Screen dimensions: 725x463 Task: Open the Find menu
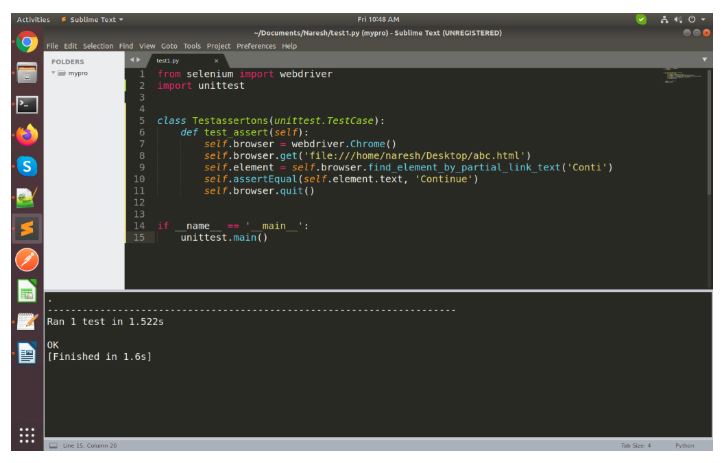pyautogui.click(x=126, y=46)
